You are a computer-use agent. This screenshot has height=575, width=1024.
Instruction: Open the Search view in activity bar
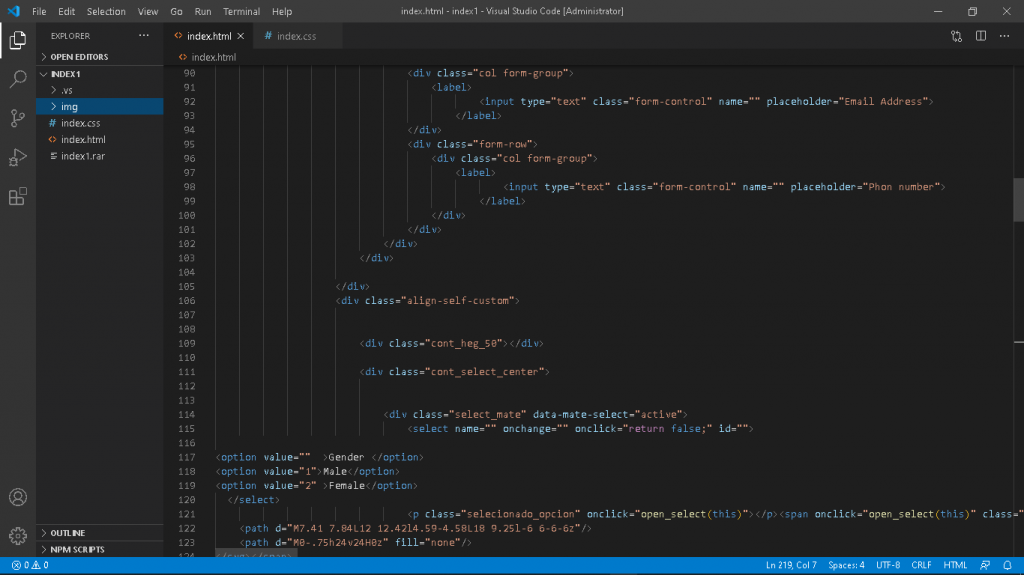pos(18,79)
